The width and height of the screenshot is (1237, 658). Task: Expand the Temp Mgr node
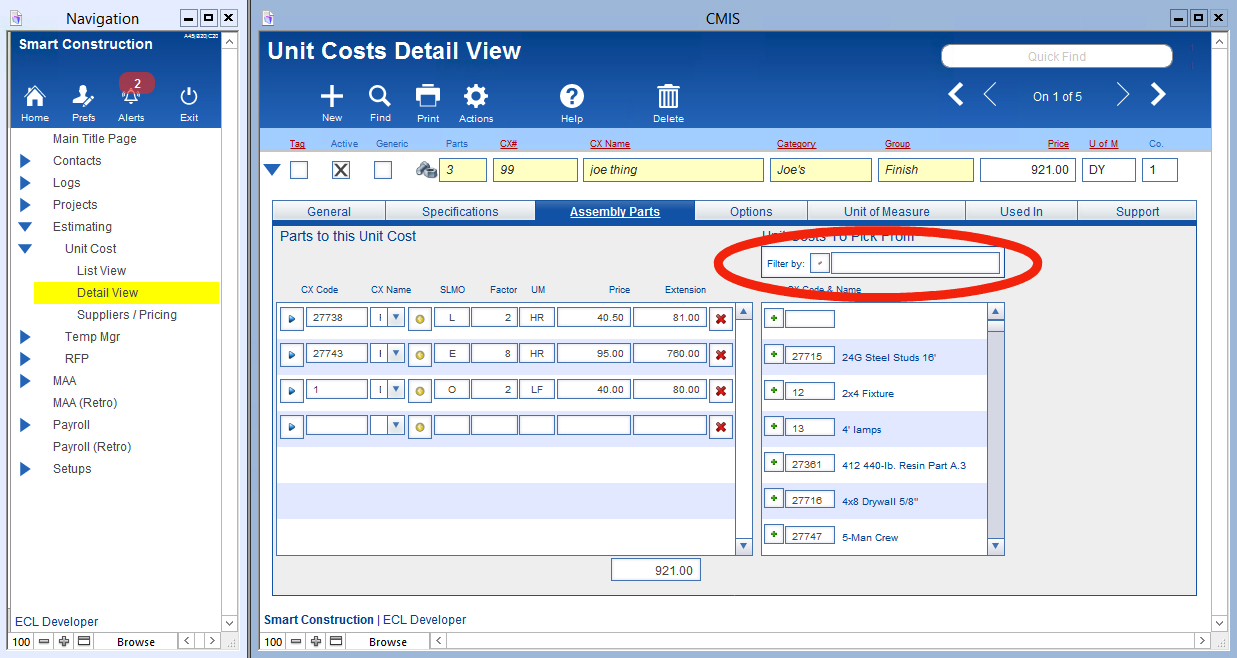click(x=25, y=337)
